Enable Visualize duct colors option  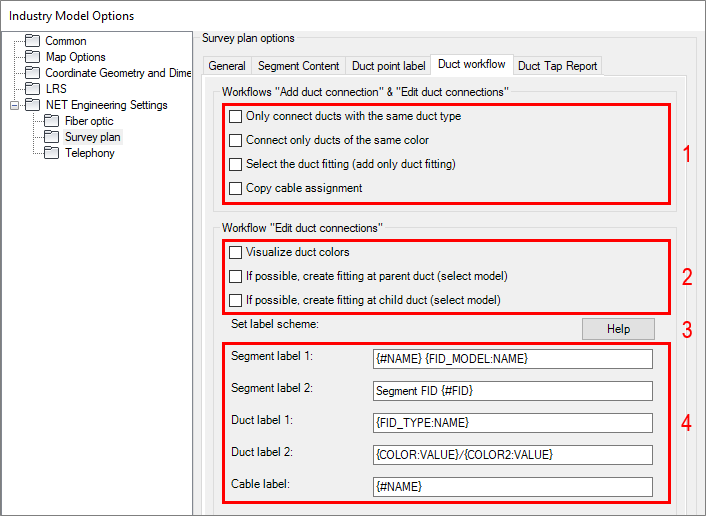[x=235, y=252]
